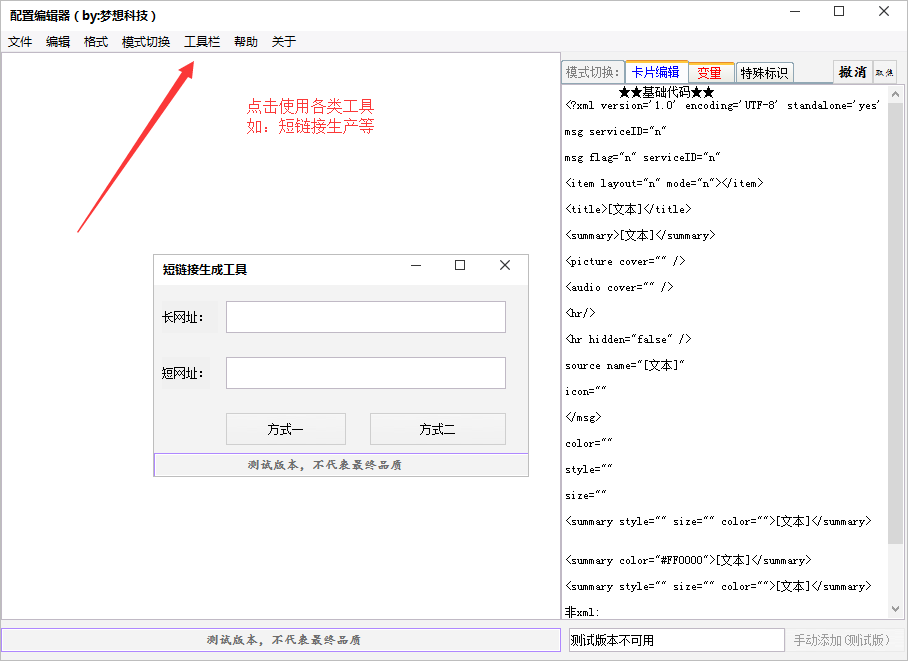Open the 文件 menu
This screenshot has width=908, height=661.
(20, 41)
